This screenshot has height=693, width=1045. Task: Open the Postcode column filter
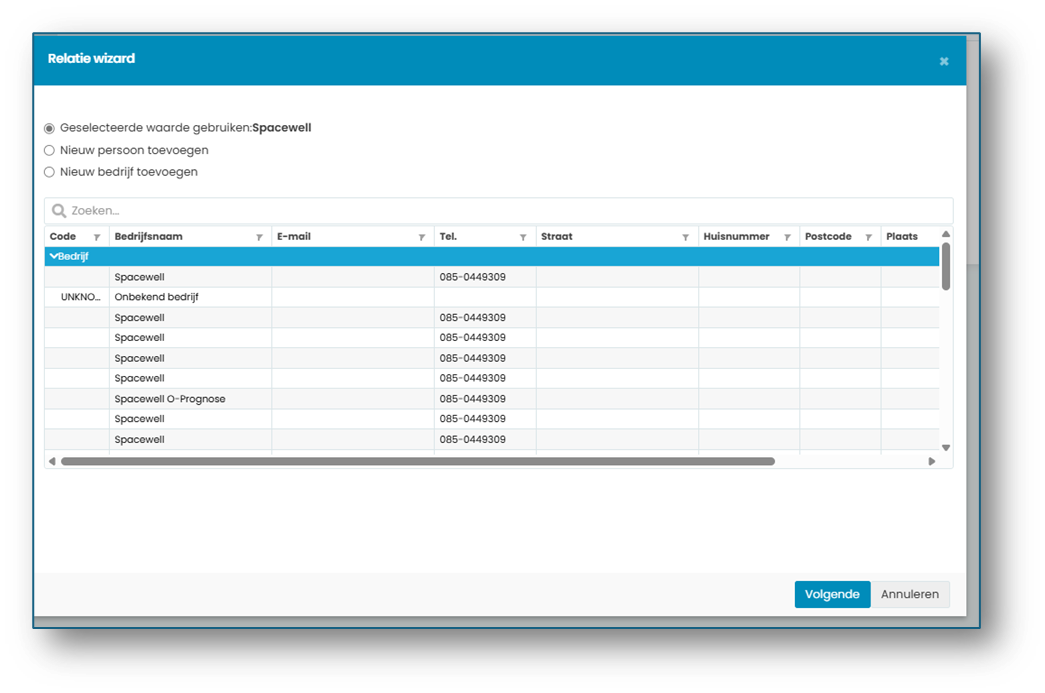(x=868, y=237)
